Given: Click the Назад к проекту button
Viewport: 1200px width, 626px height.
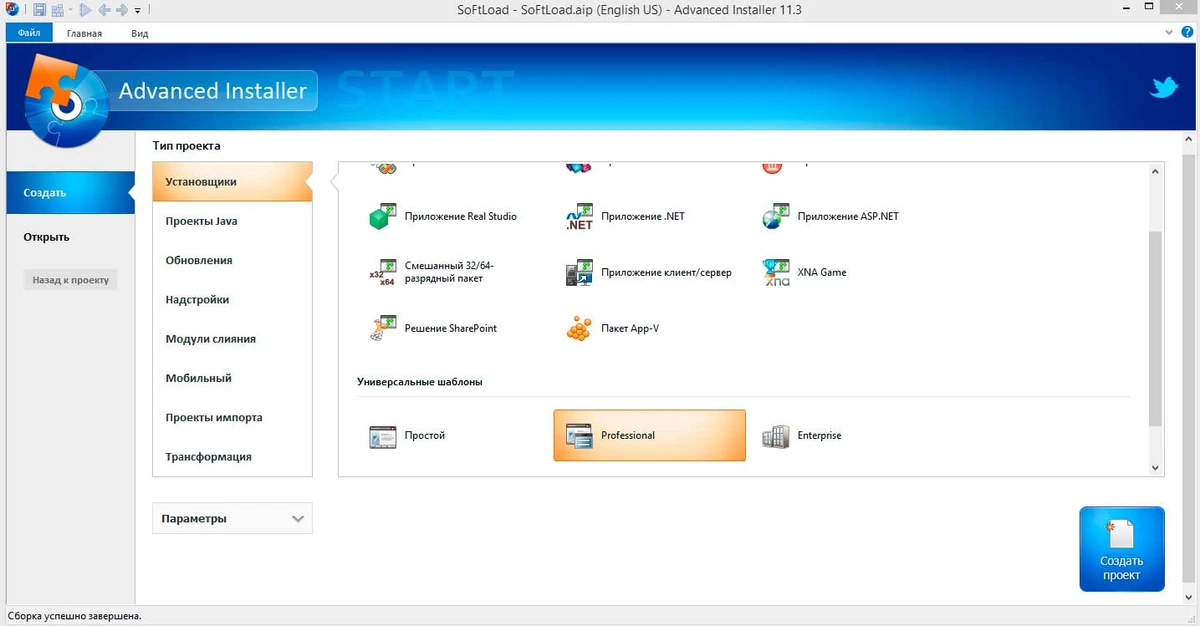Looking at the screenshot, I should 70,280.
